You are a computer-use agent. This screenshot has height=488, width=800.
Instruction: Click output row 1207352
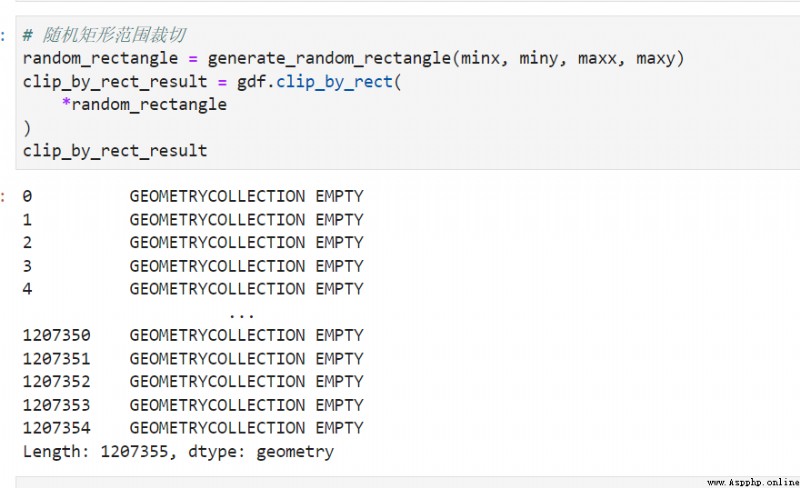click(x=193, y=382)
